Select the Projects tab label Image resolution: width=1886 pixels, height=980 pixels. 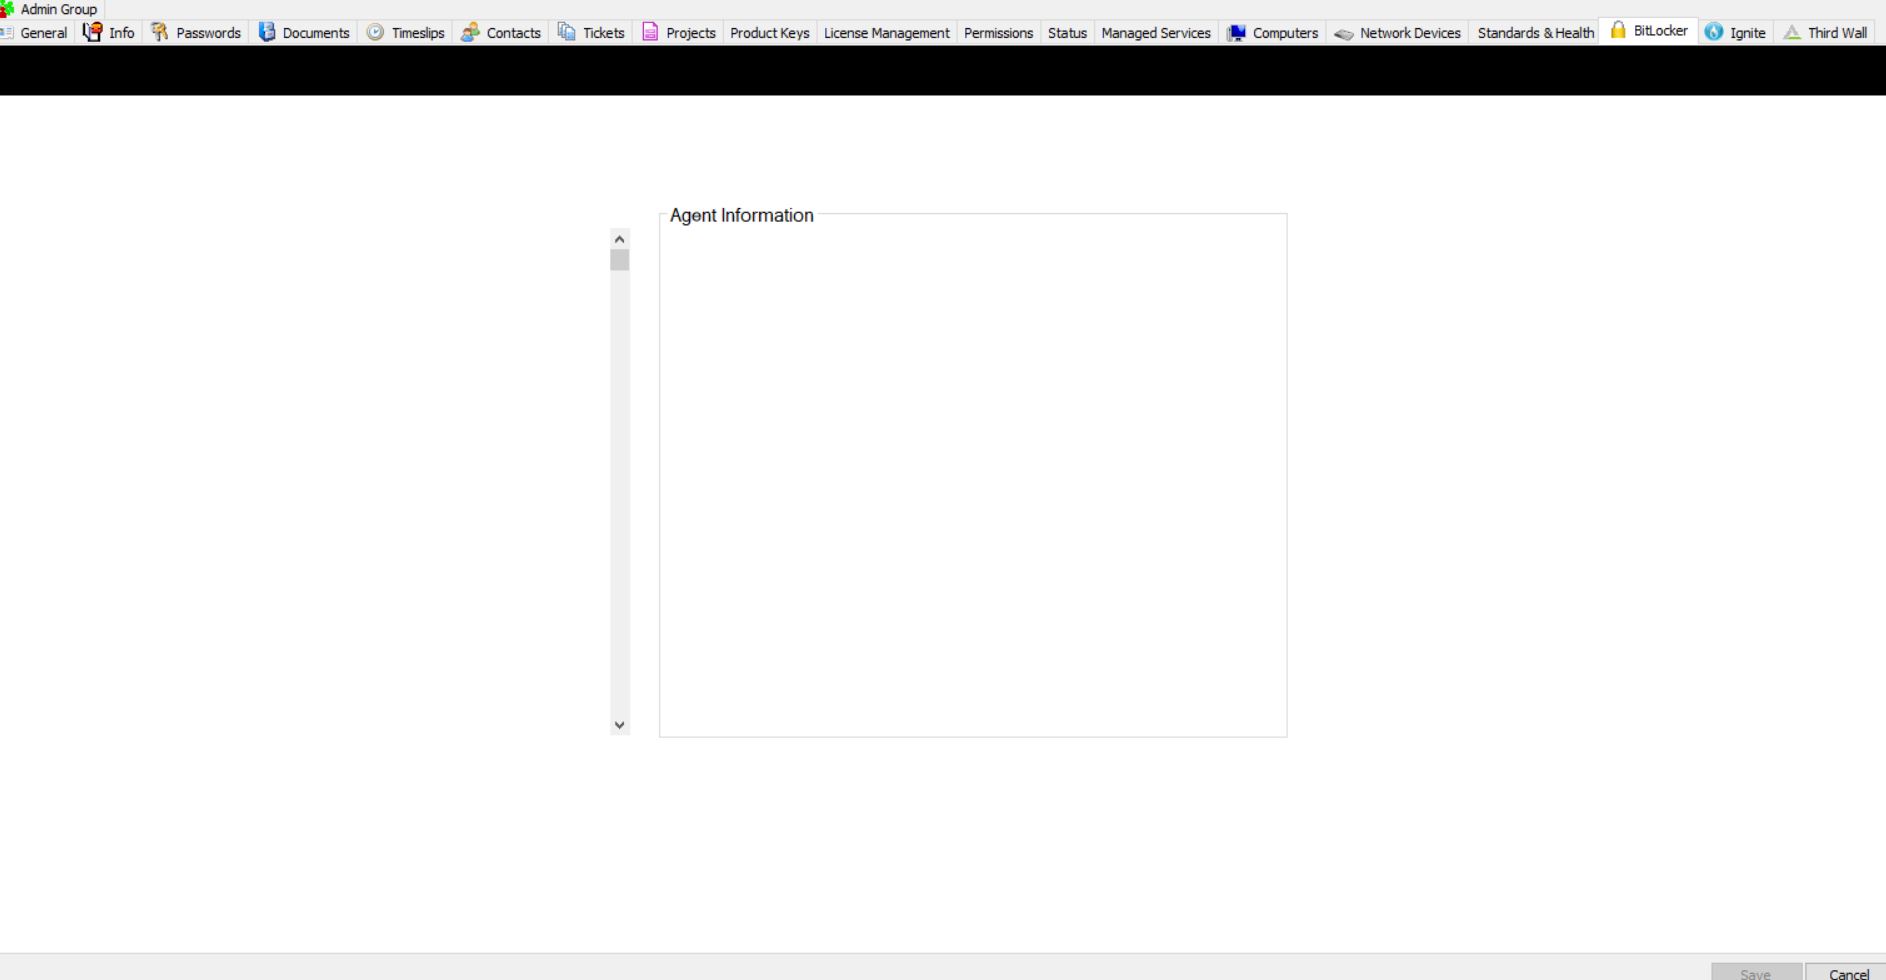coord(691,33)
